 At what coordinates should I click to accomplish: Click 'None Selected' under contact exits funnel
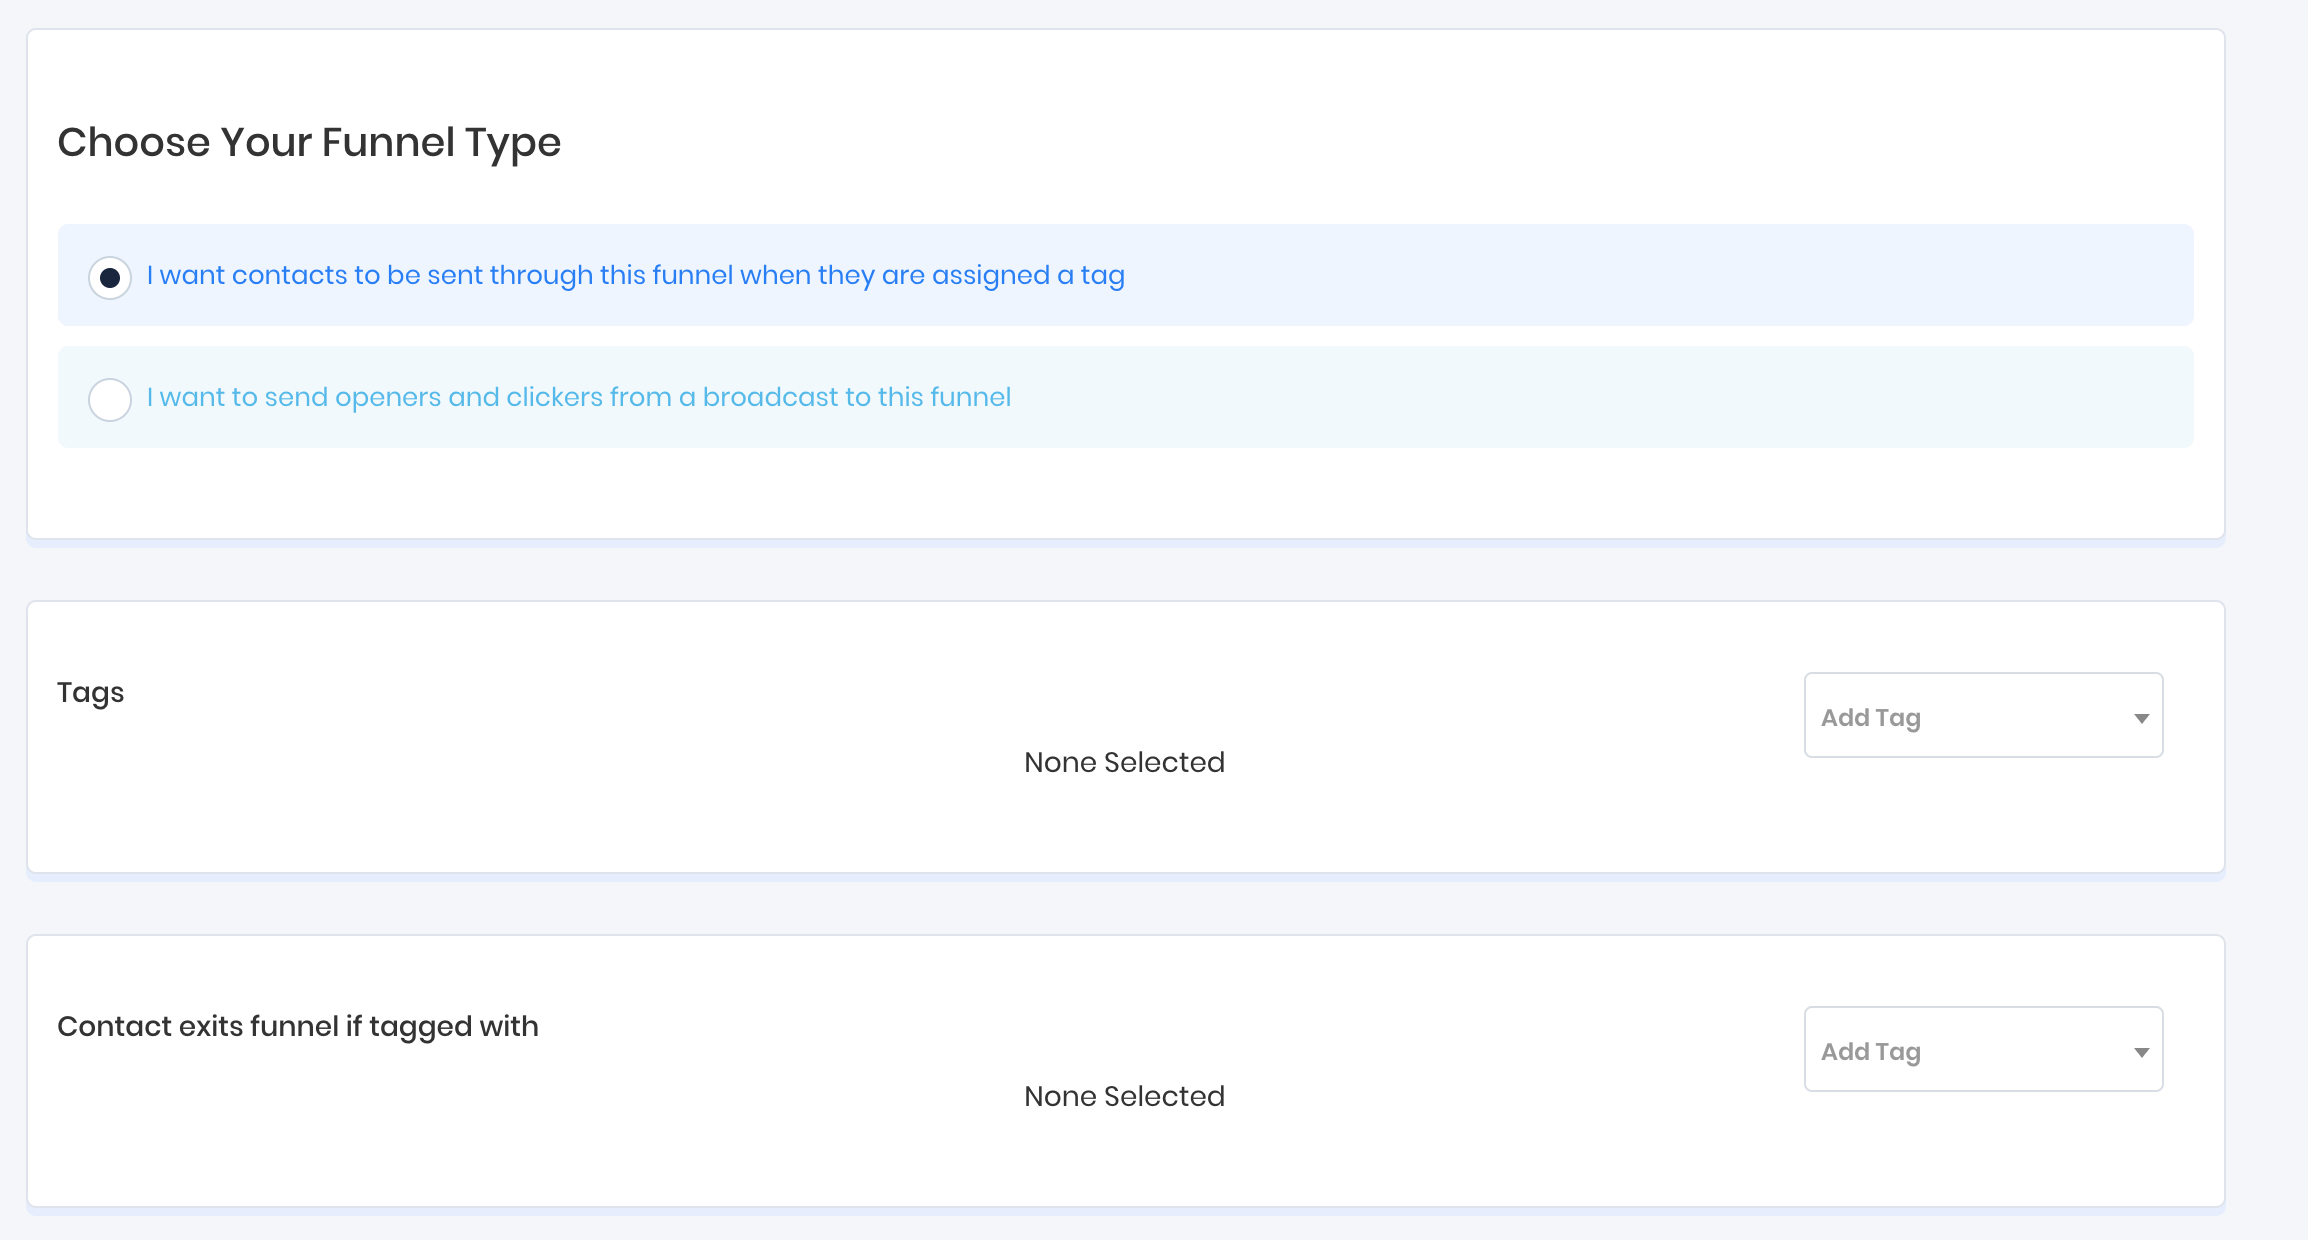click(x=1124, y=1096)
